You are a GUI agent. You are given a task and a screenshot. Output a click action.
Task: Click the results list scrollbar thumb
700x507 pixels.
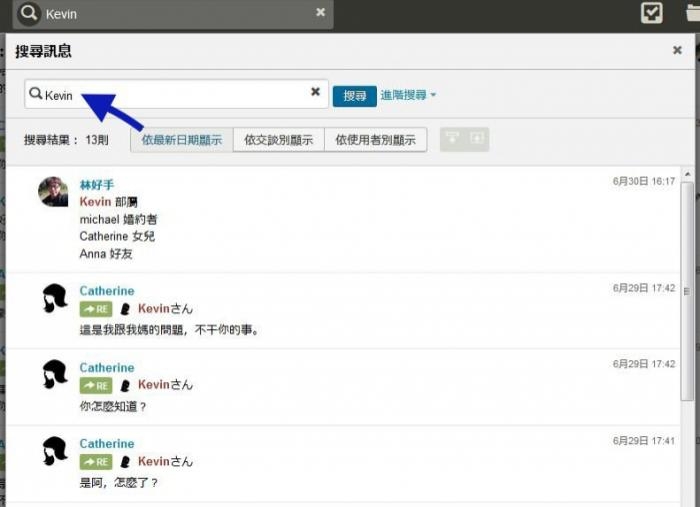(687, 292)
